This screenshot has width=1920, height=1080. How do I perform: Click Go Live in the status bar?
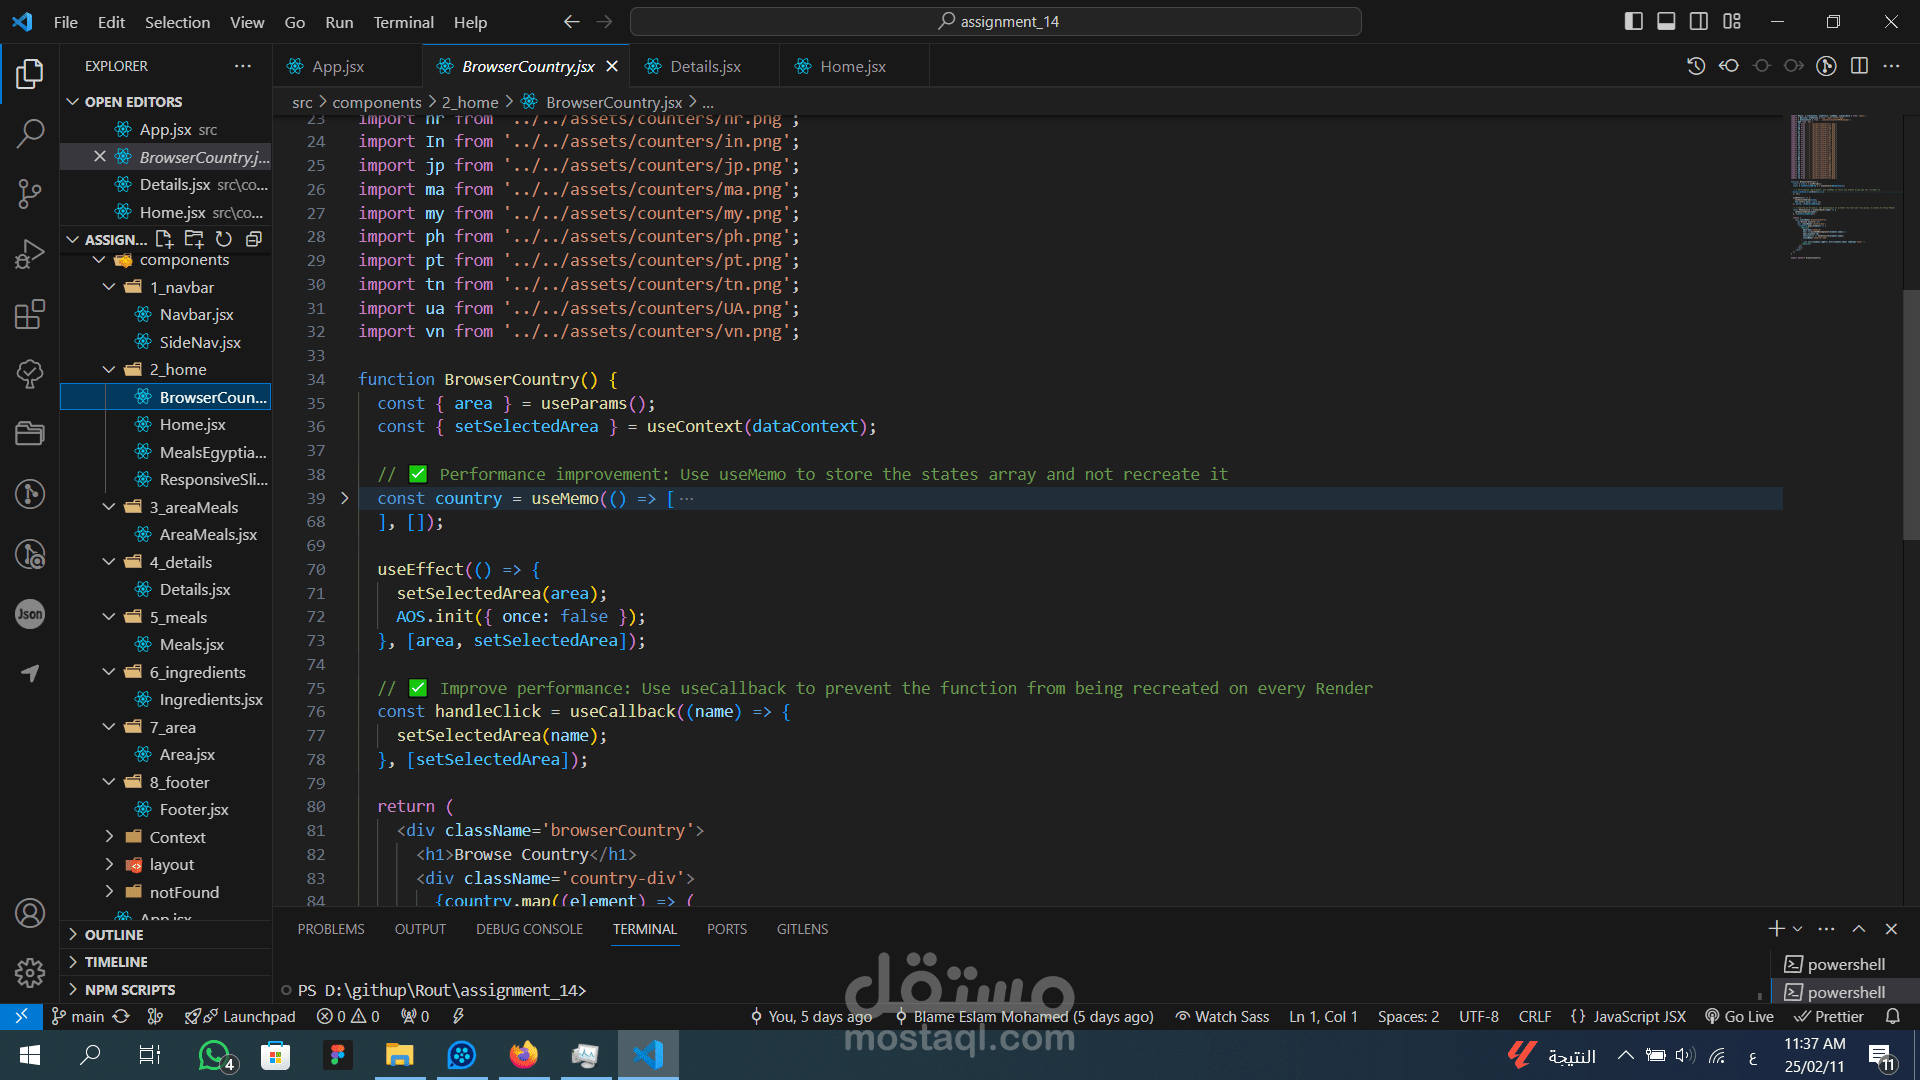(1740, 1016)
